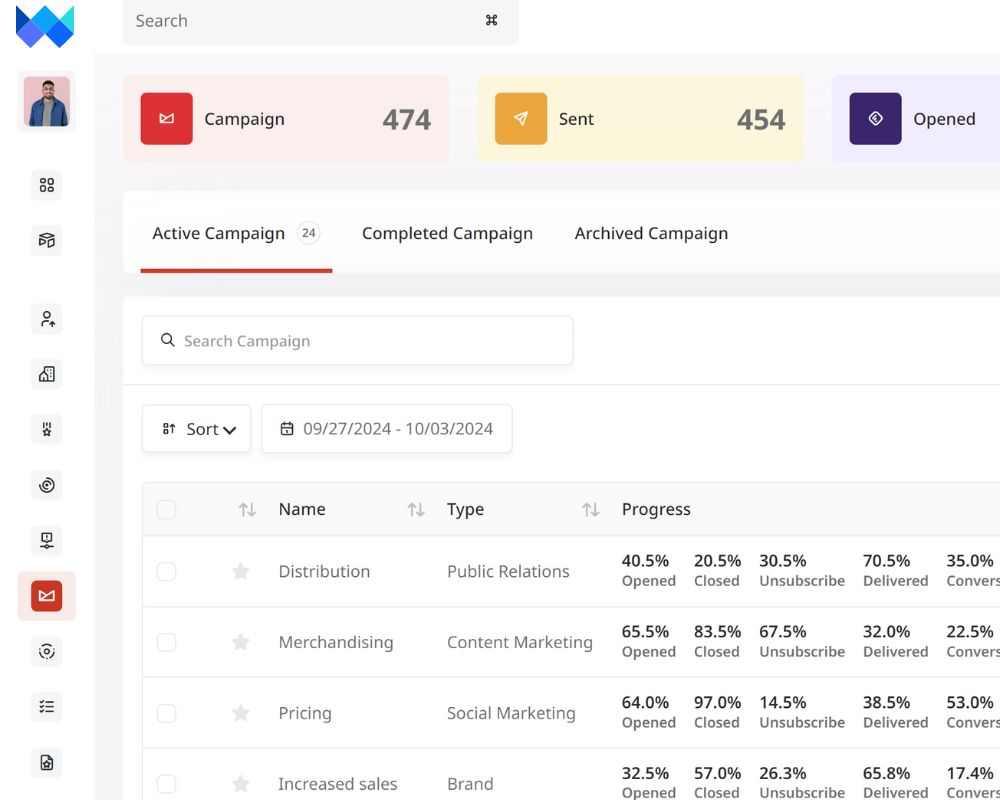The height and width of the screenshot is (800, 1000).
Task: Switch to the Archived Campaign tab
Action: pos(651,234)
